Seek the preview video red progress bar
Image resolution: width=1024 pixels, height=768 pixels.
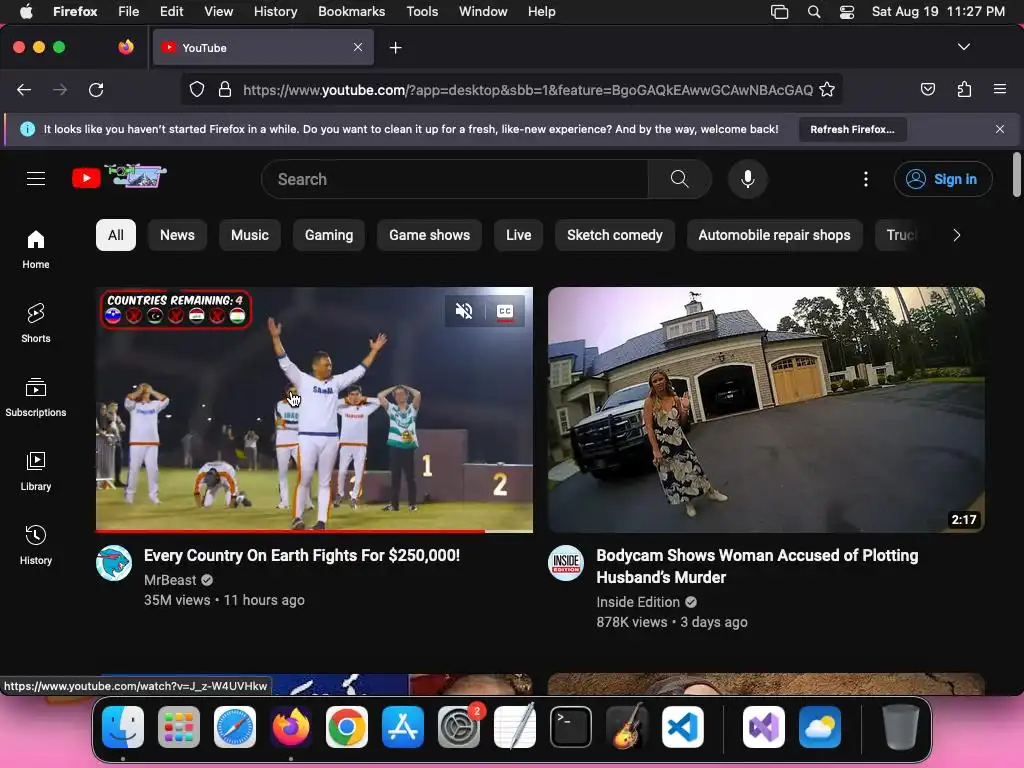[314, 531]
